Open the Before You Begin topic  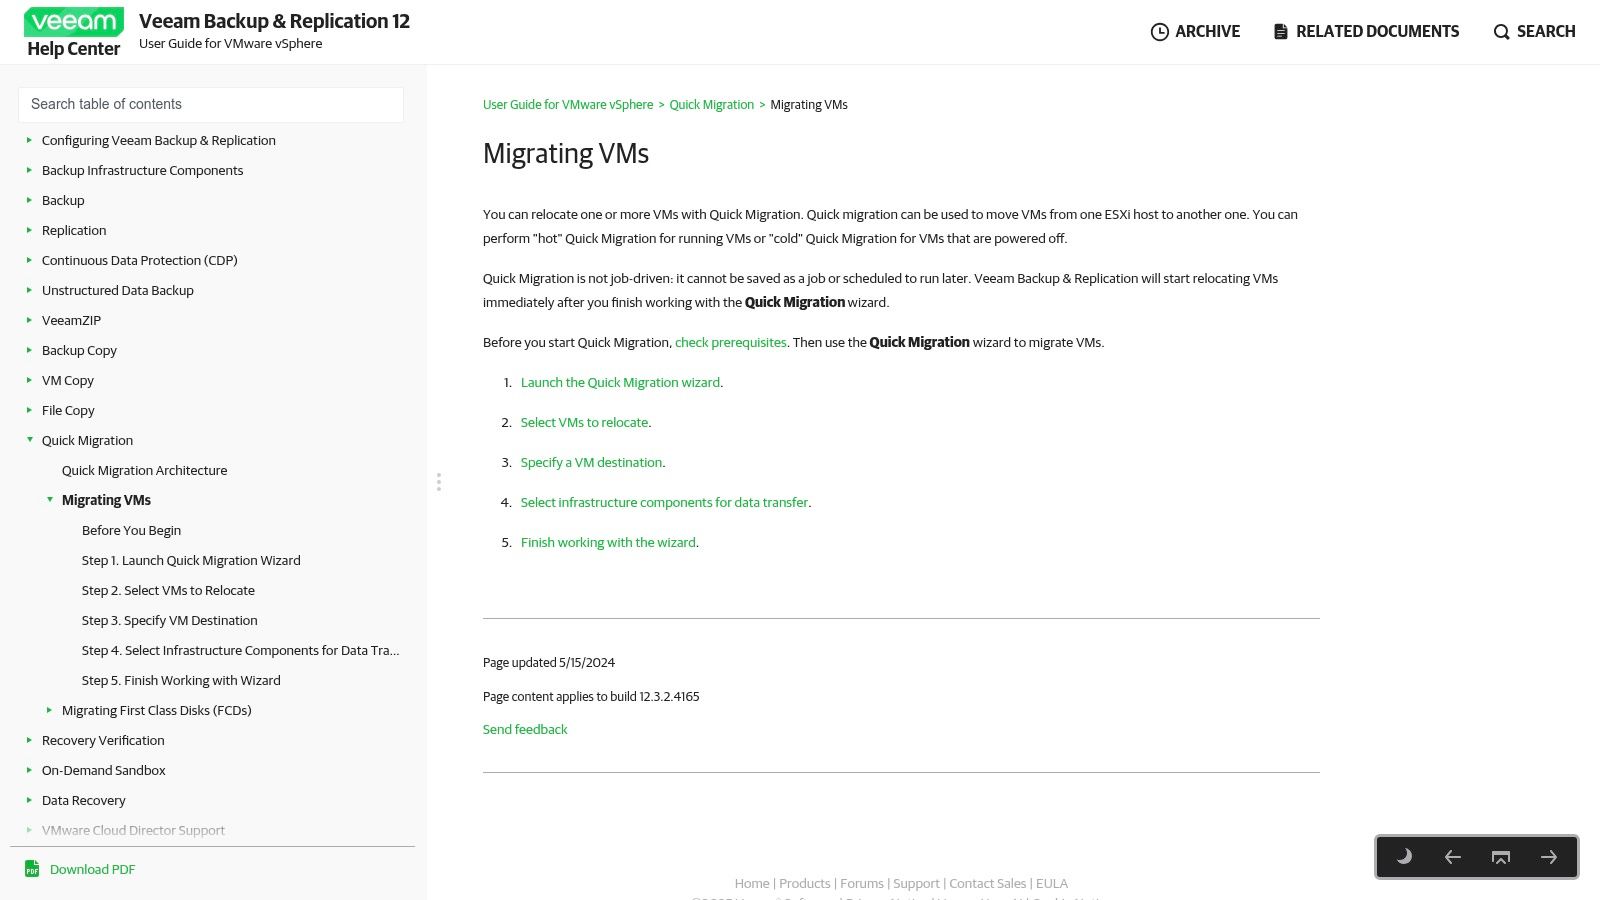click(131, 530)
